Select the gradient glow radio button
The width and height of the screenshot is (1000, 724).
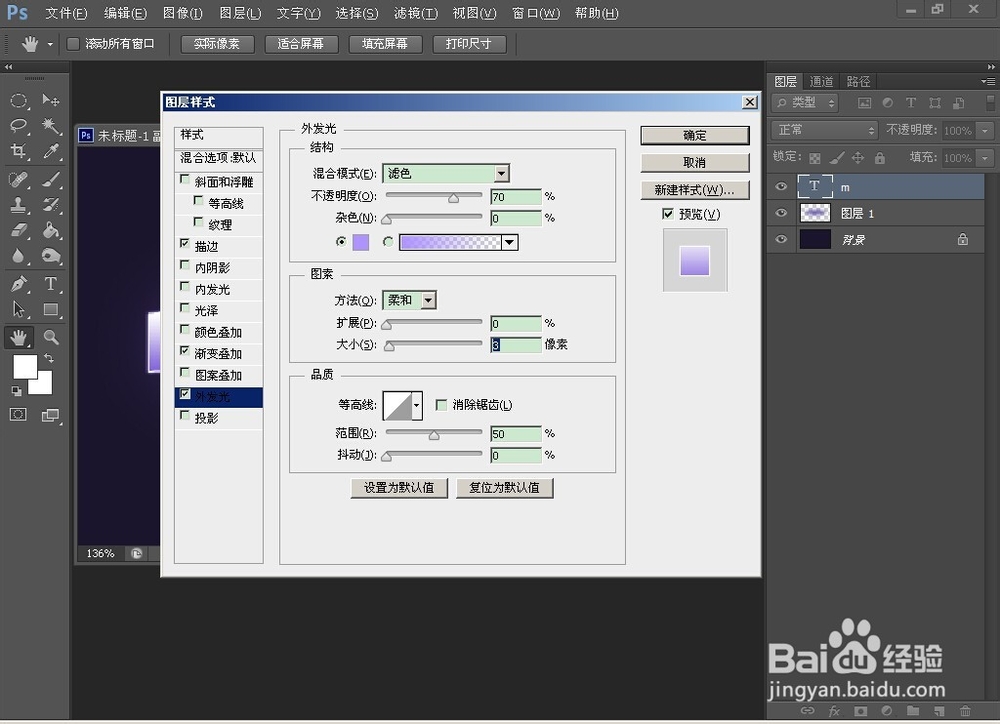(388, 242)
